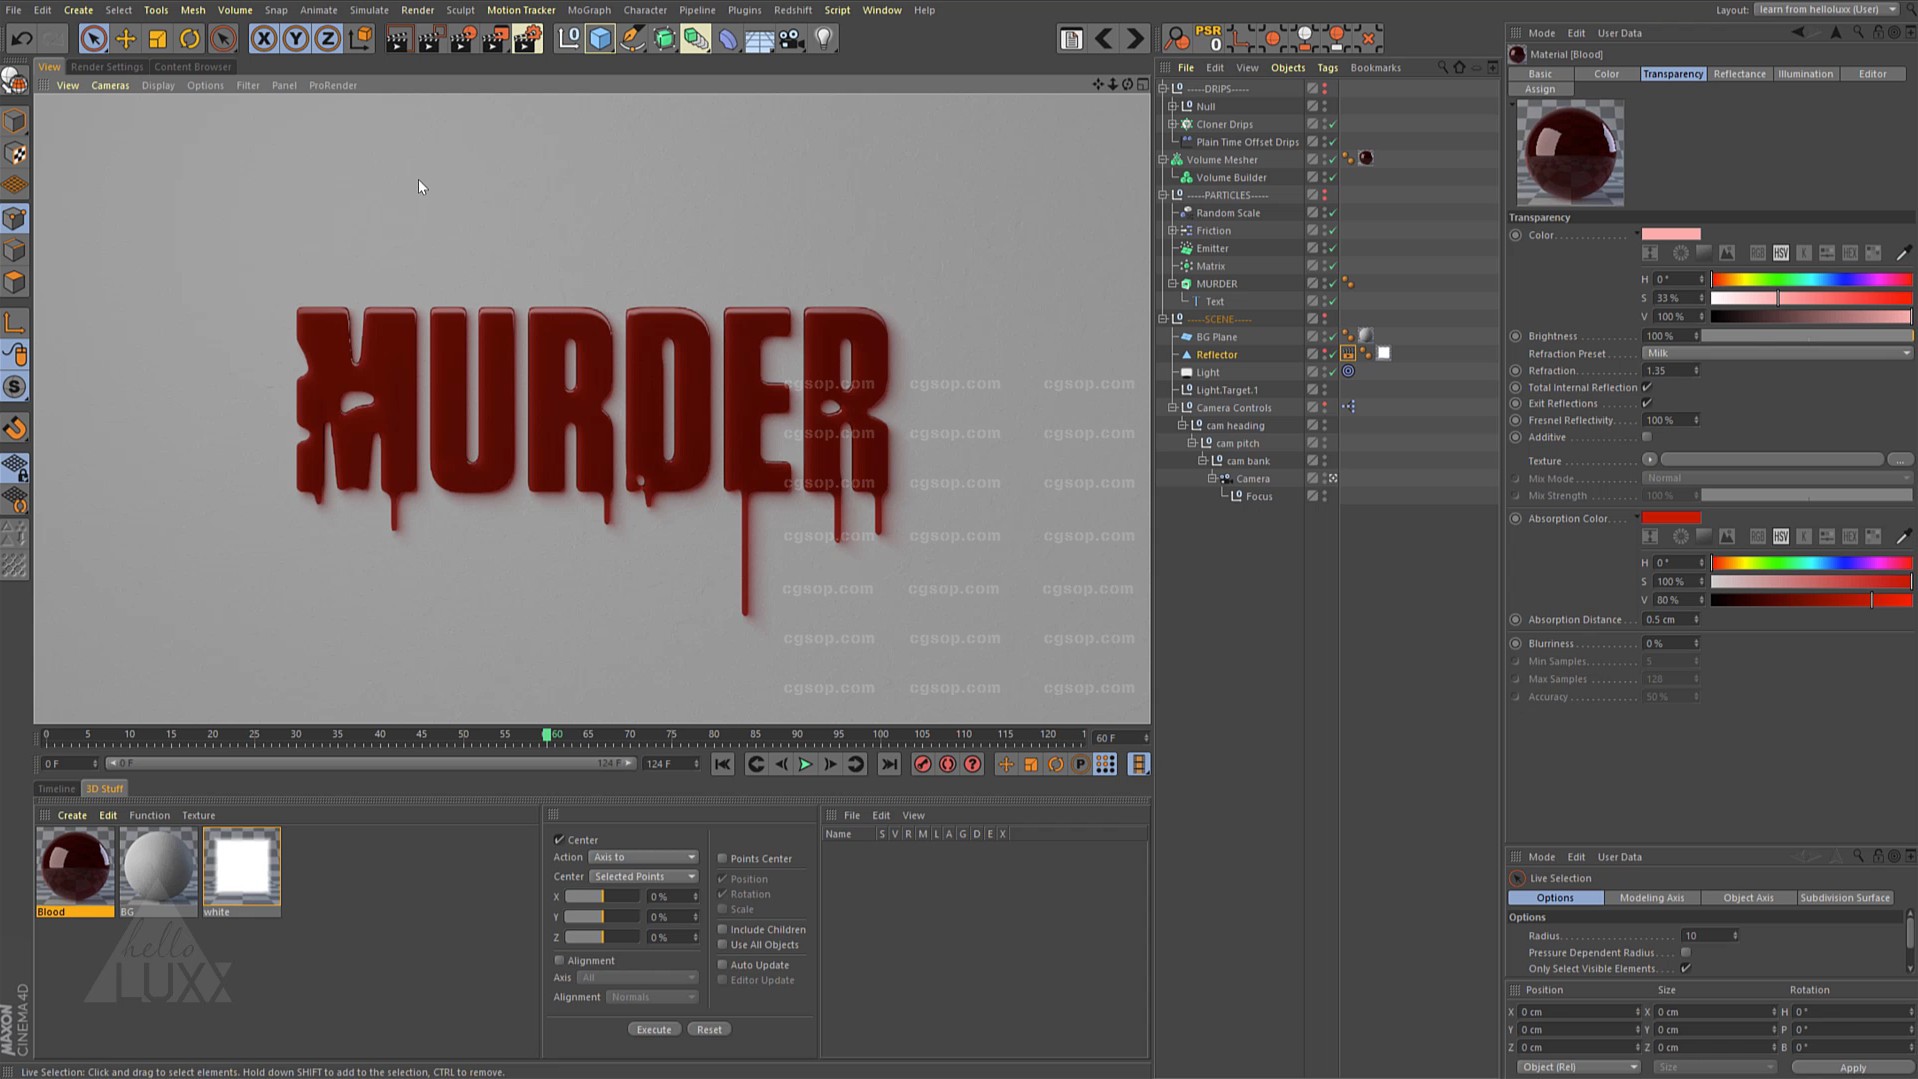Click the color picker eyedropper in Transparency Color
1918x1079 pixels.
click(x=1903, y=253)
